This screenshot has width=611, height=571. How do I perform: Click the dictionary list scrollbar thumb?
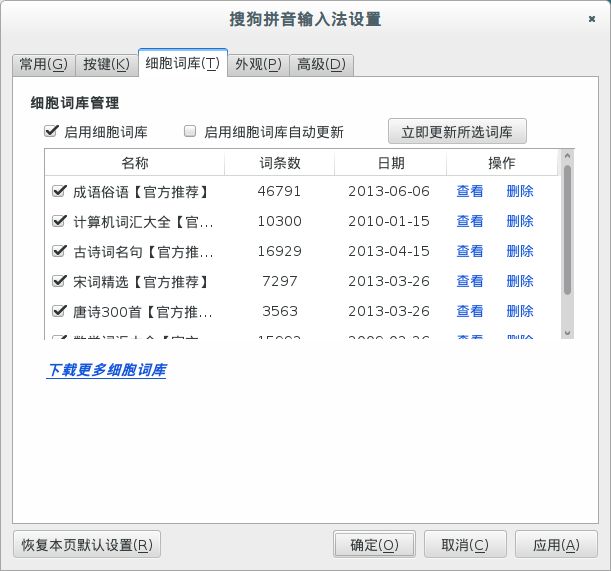tap(567, 230)
